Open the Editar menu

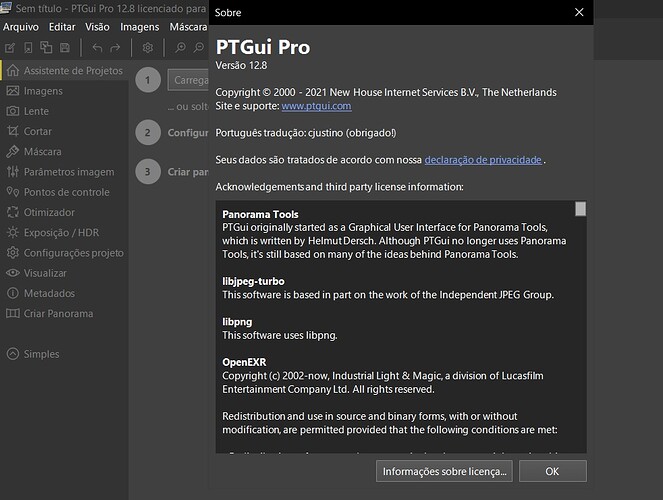(x=62, y=27)
